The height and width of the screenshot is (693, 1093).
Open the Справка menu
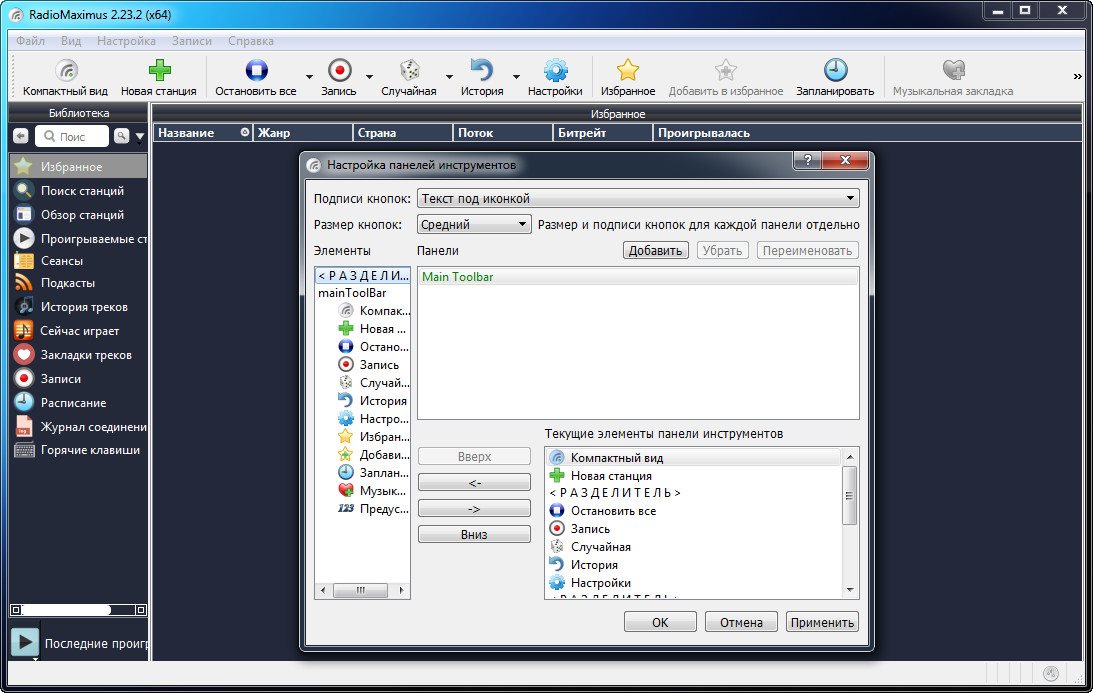coord(250,41)
